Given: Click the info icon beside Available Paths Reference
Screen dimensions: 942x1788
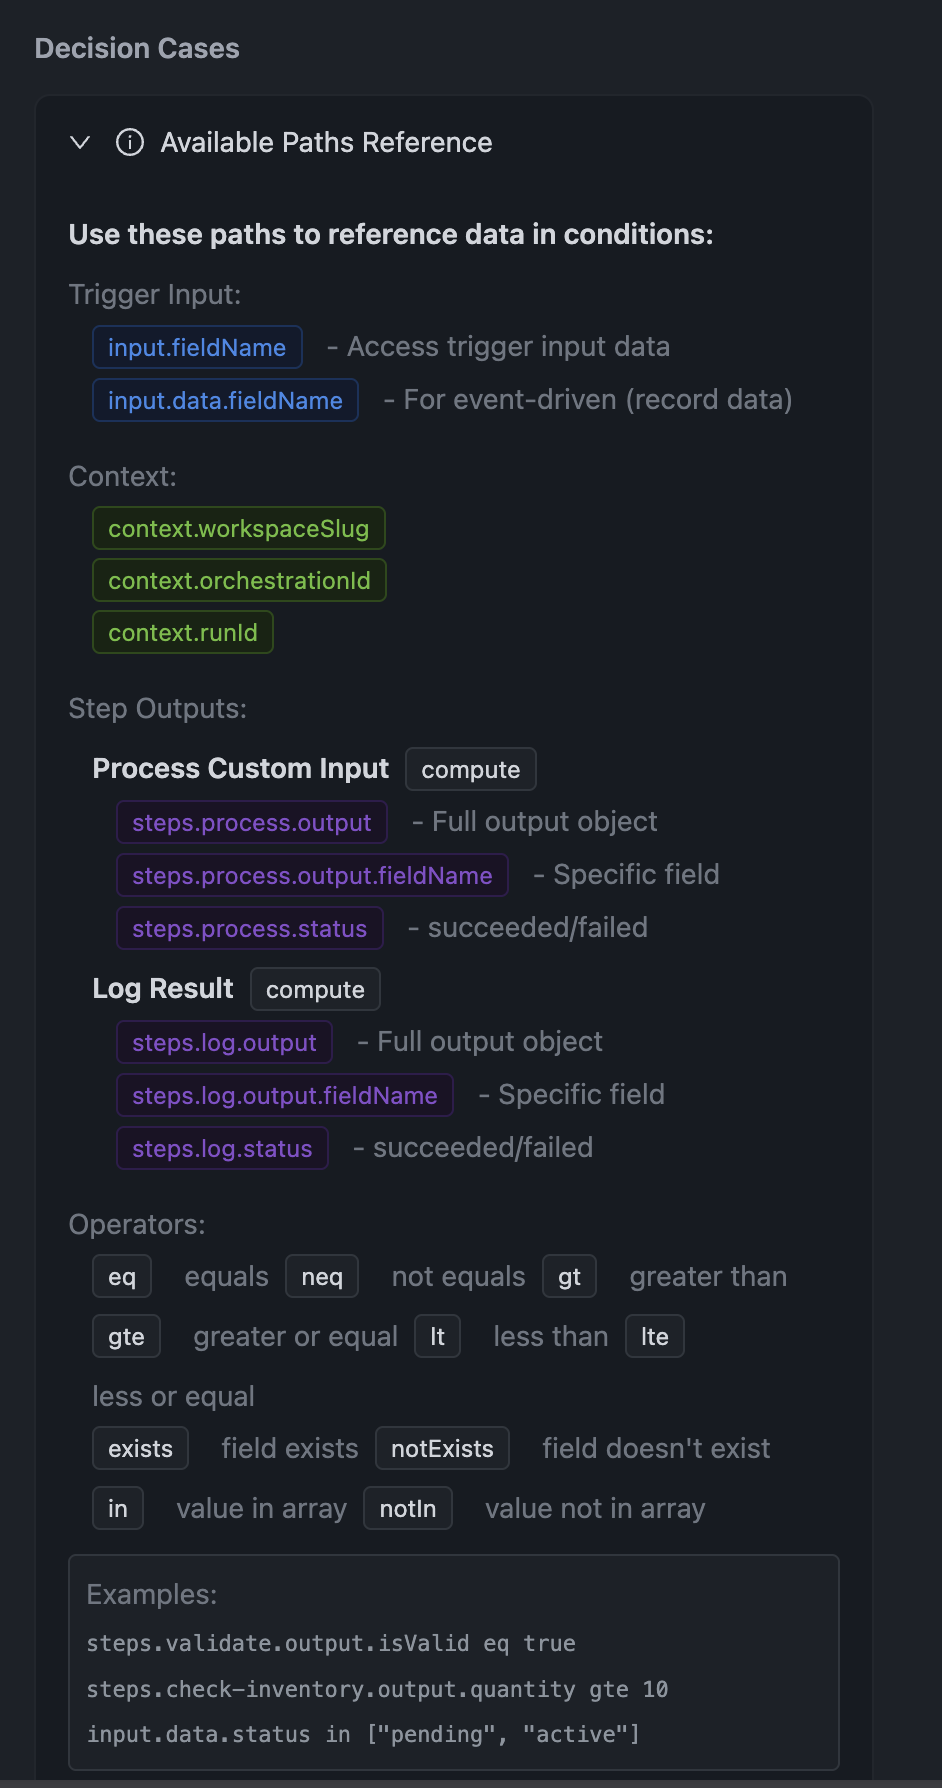Looking at the screenshot, I should [x=130, y=143].
